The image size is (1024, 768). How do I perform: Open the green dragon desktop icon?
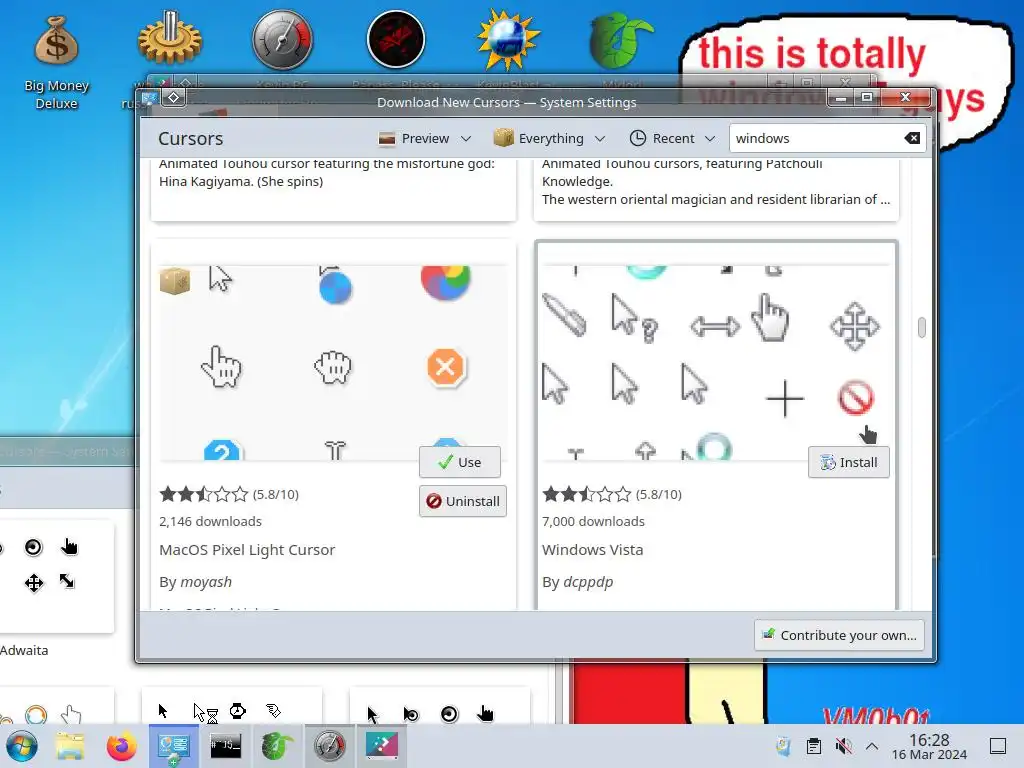pos(620,40)
